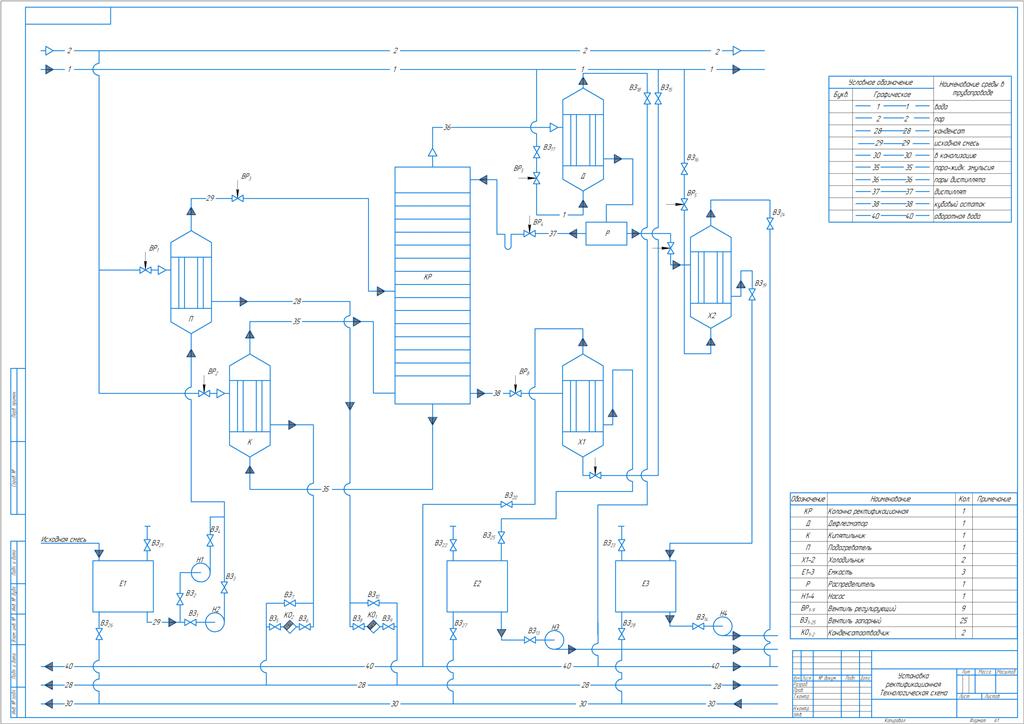This screenshot has height=724, width=1024.
Task: Click valve ВЗ1 before pump Н2
Action: pos(191,623)
